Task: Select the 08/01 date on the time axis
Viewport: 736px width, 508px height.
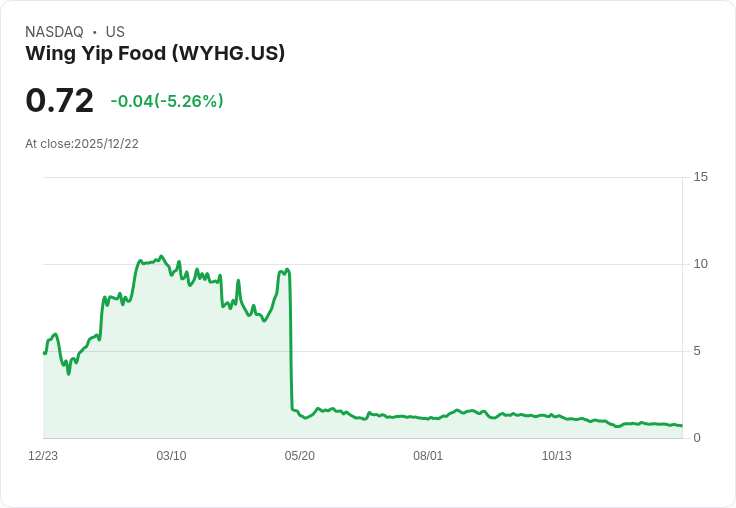Action: (428, 456)
